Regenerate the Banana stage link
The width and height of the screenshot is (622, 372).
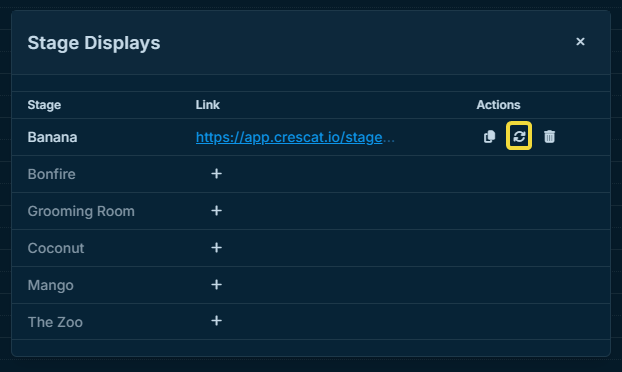pos(519,136)
